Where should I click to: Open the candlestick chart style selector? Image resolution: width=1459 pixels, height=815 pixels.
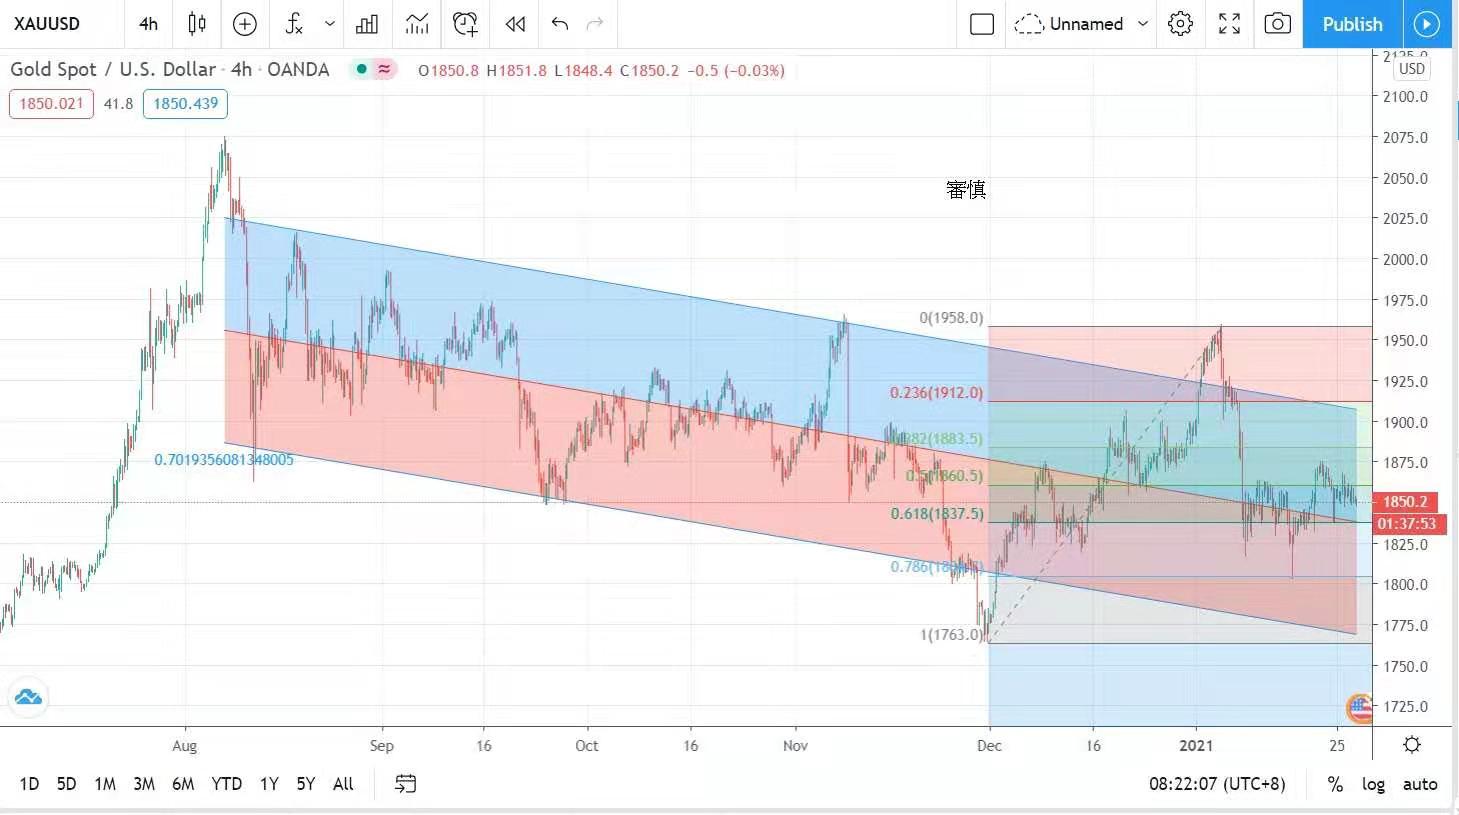[x=197, y=24]
